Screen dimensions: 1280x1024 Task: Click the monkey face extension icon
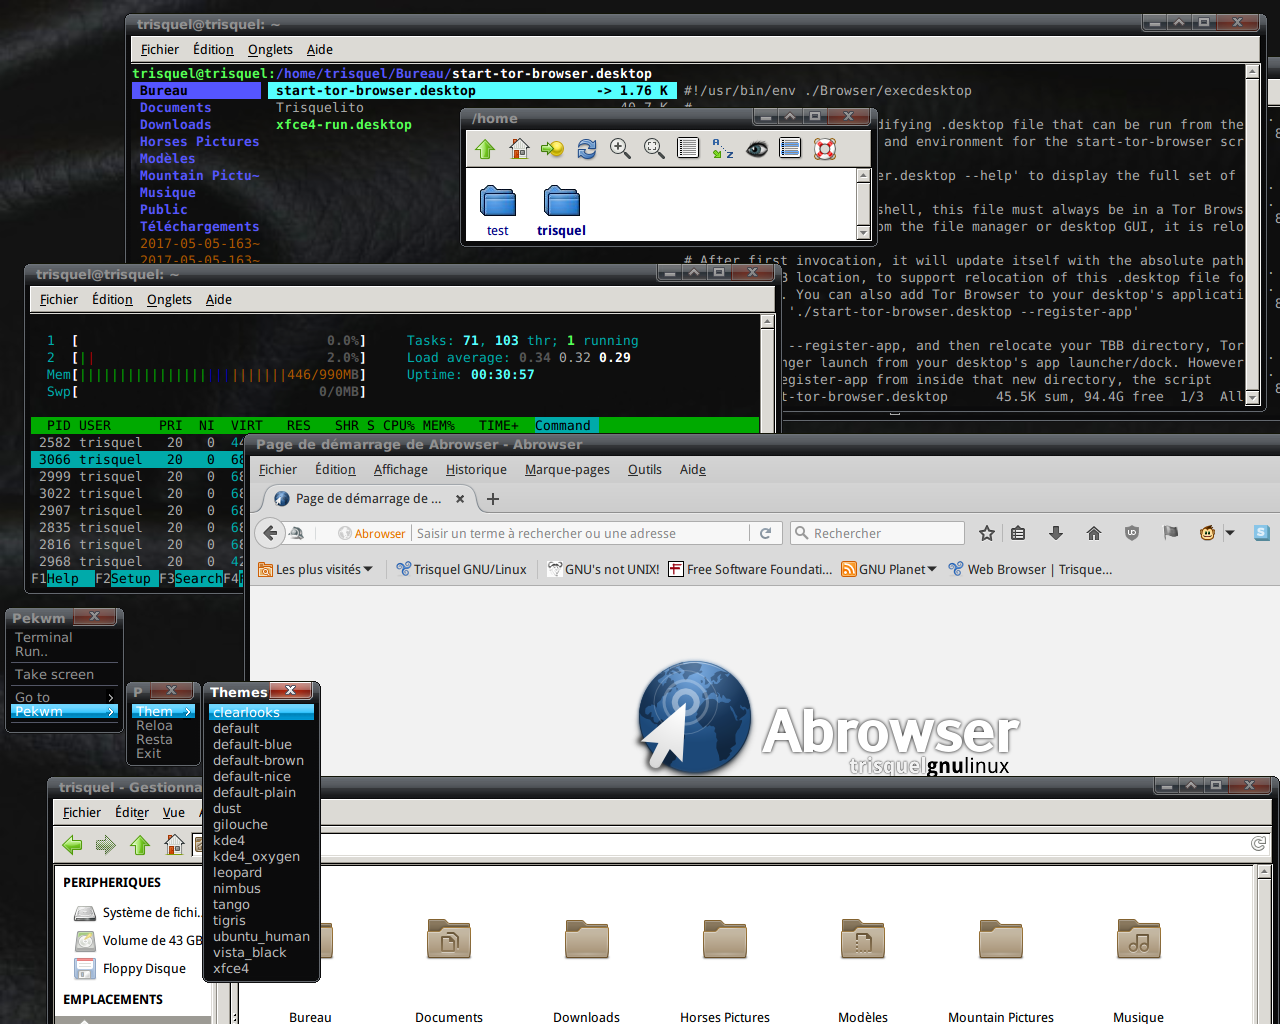[x=1207, y=533]
